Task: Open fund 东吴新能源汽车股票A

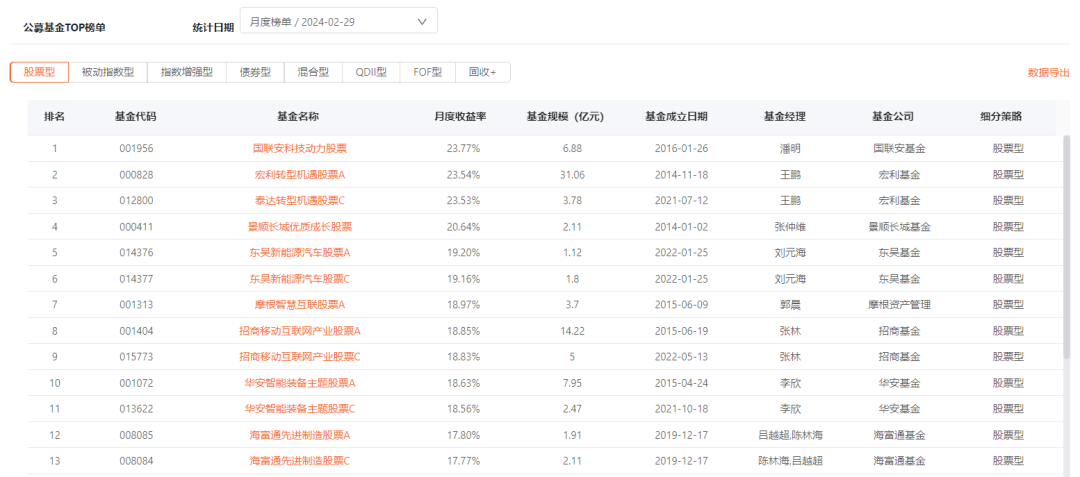Action: pos(300,253)
